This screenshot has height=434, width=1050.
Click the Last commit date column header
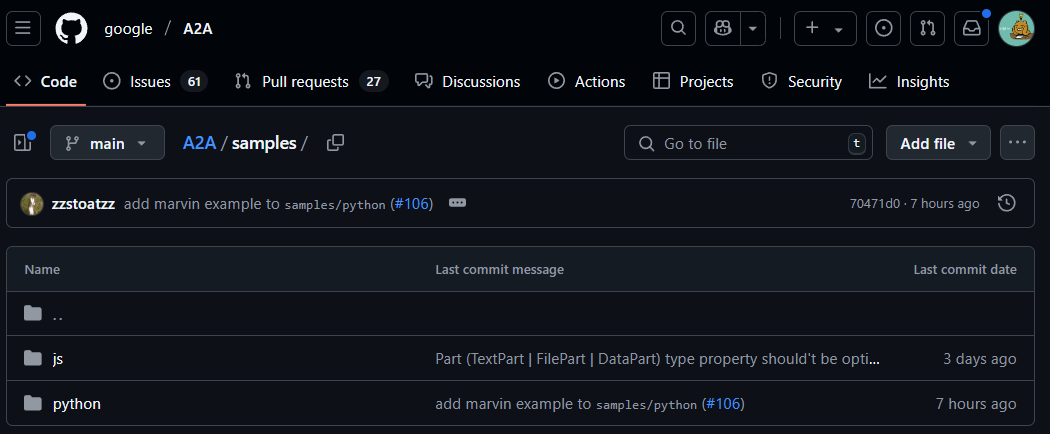click(965, 269)
